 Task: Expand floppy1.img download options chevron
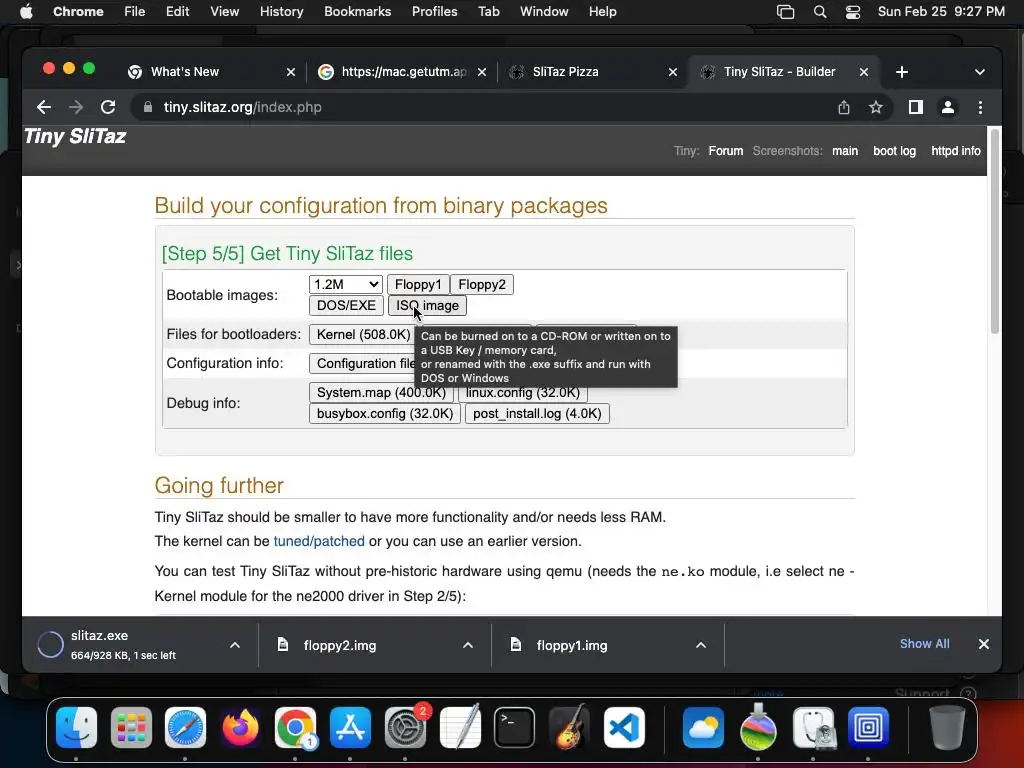click(x=701, y=645)
